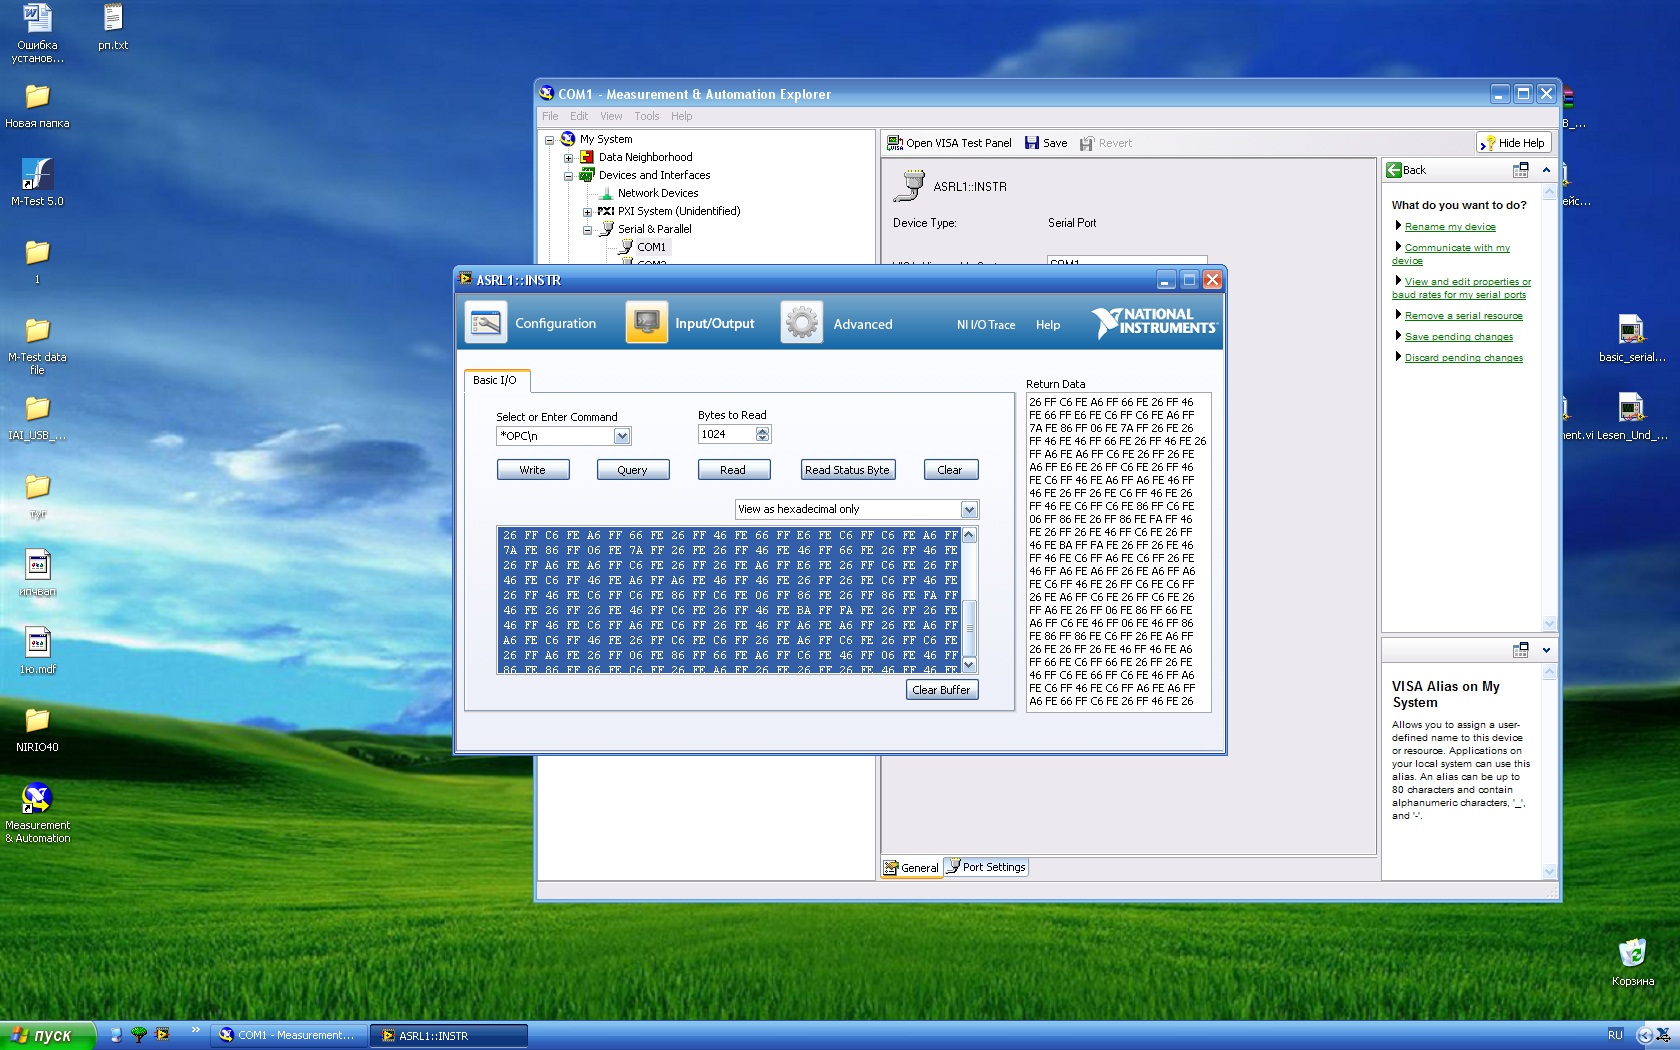
Task: Expand the Data Neighborhood tree node
Action: pos(568,158)
